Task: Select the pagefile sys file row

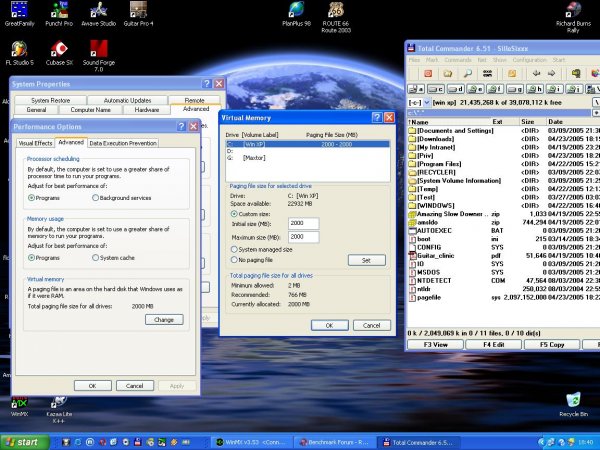Action: pyautogui.click(x=503, y=297)
